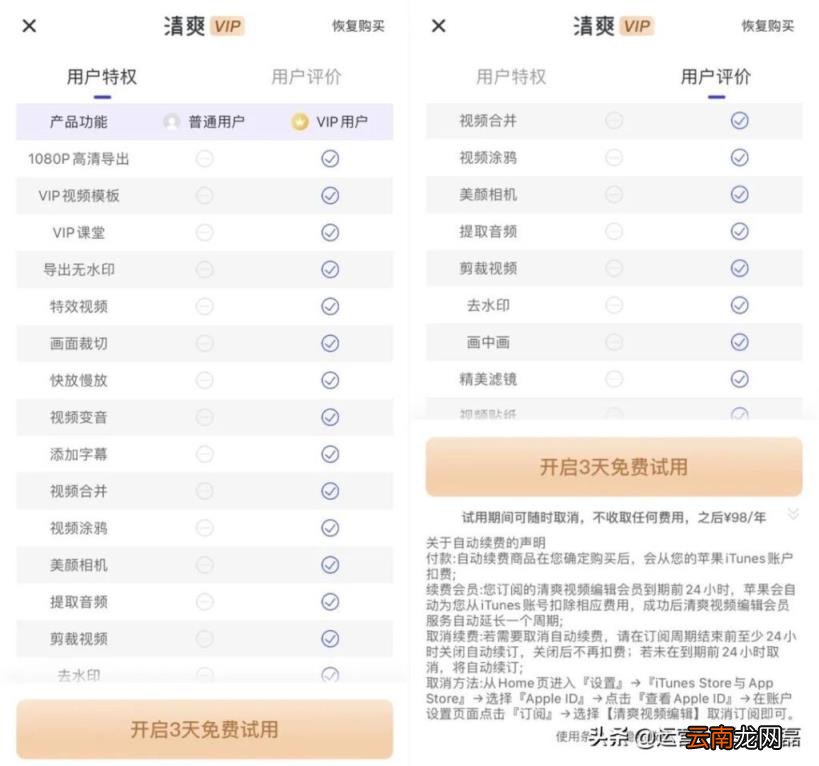Viewport: 819px width, 766px height.
Task: Click VIP checkmark for 添加字幕
Action: [x=330, y=454]
